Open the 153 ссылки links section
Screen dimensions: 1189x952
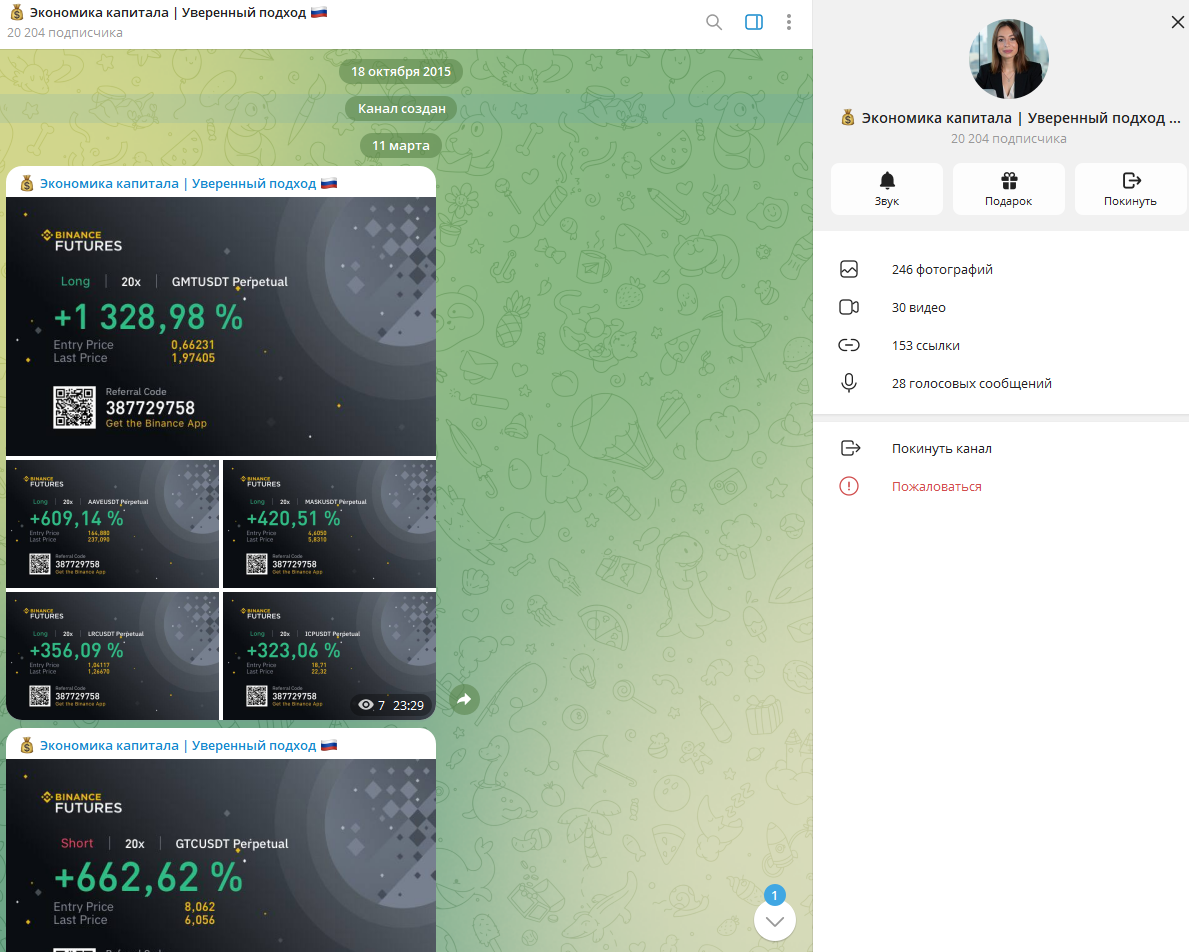(925, 346)
